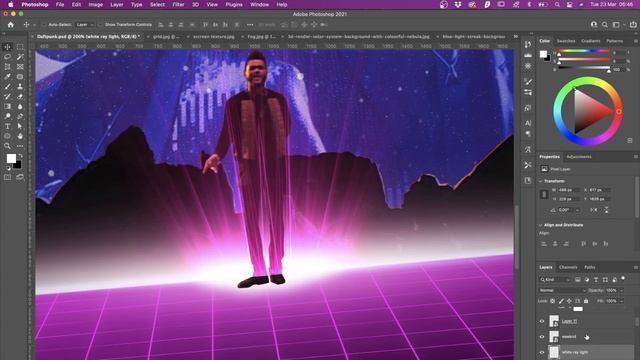The width and height of the screenshot is (640, 360).
Task: Switch to the Adjustments tab
Action: click(579, 157)
